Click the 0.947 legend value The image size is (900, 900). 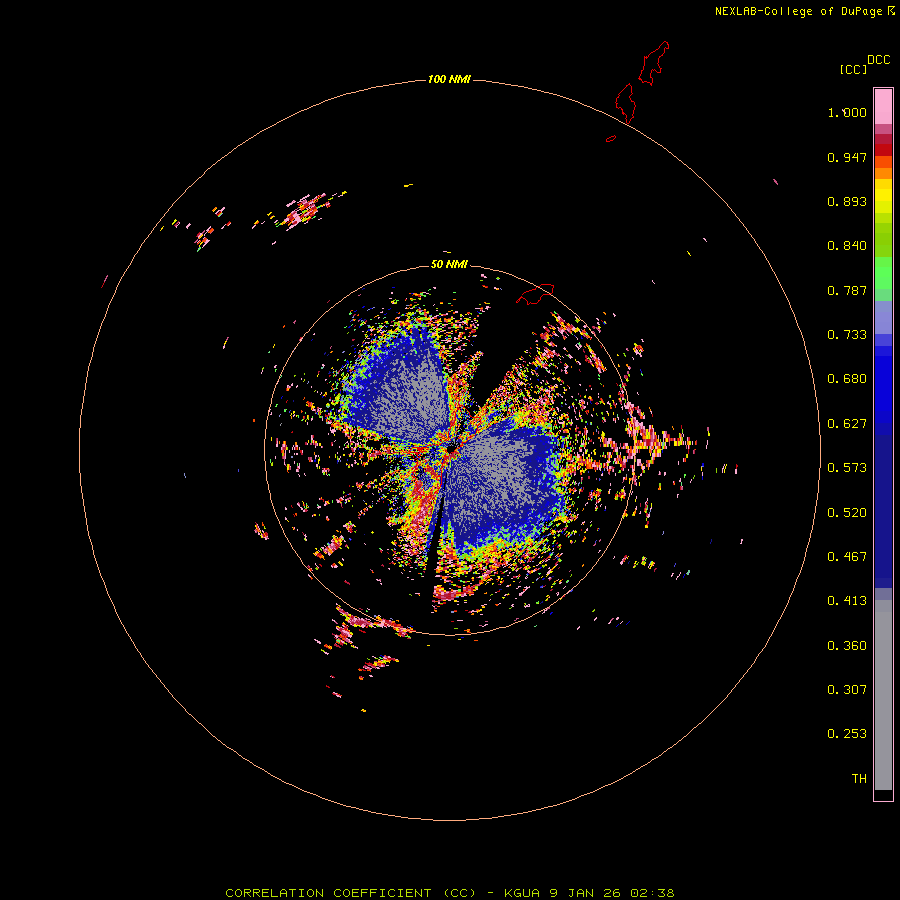coord(847,157)
